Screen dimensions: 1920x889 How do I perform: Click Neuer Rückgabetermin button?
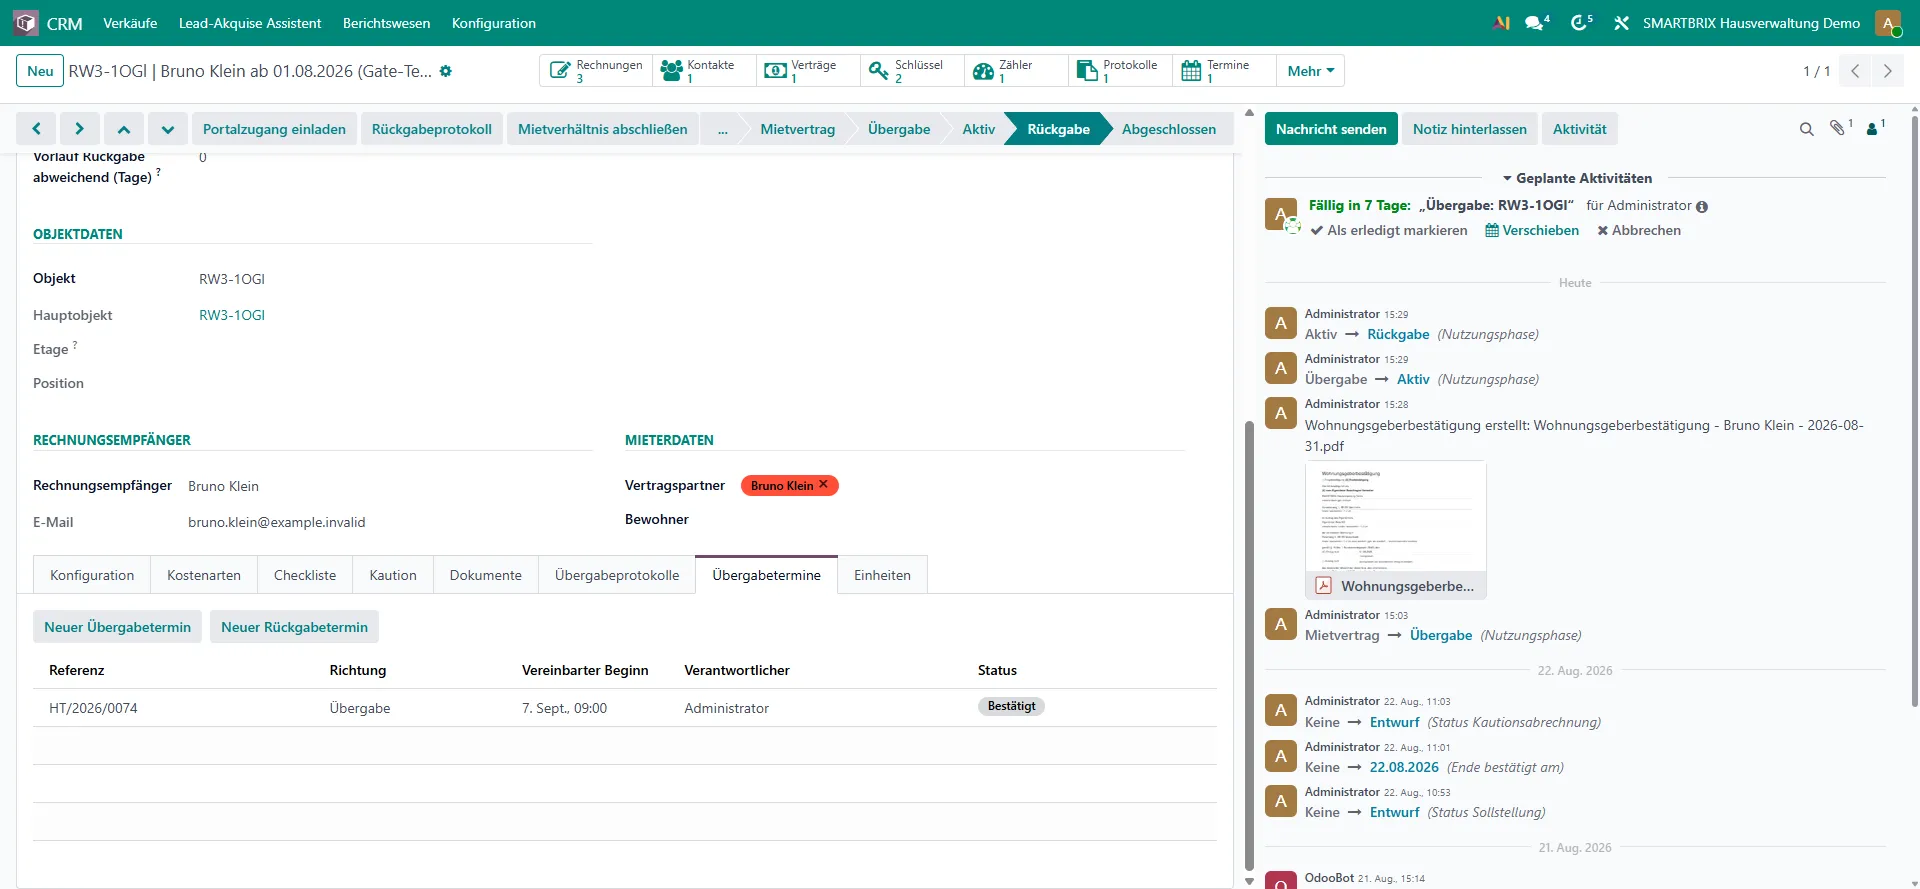(x=294, y=627)
